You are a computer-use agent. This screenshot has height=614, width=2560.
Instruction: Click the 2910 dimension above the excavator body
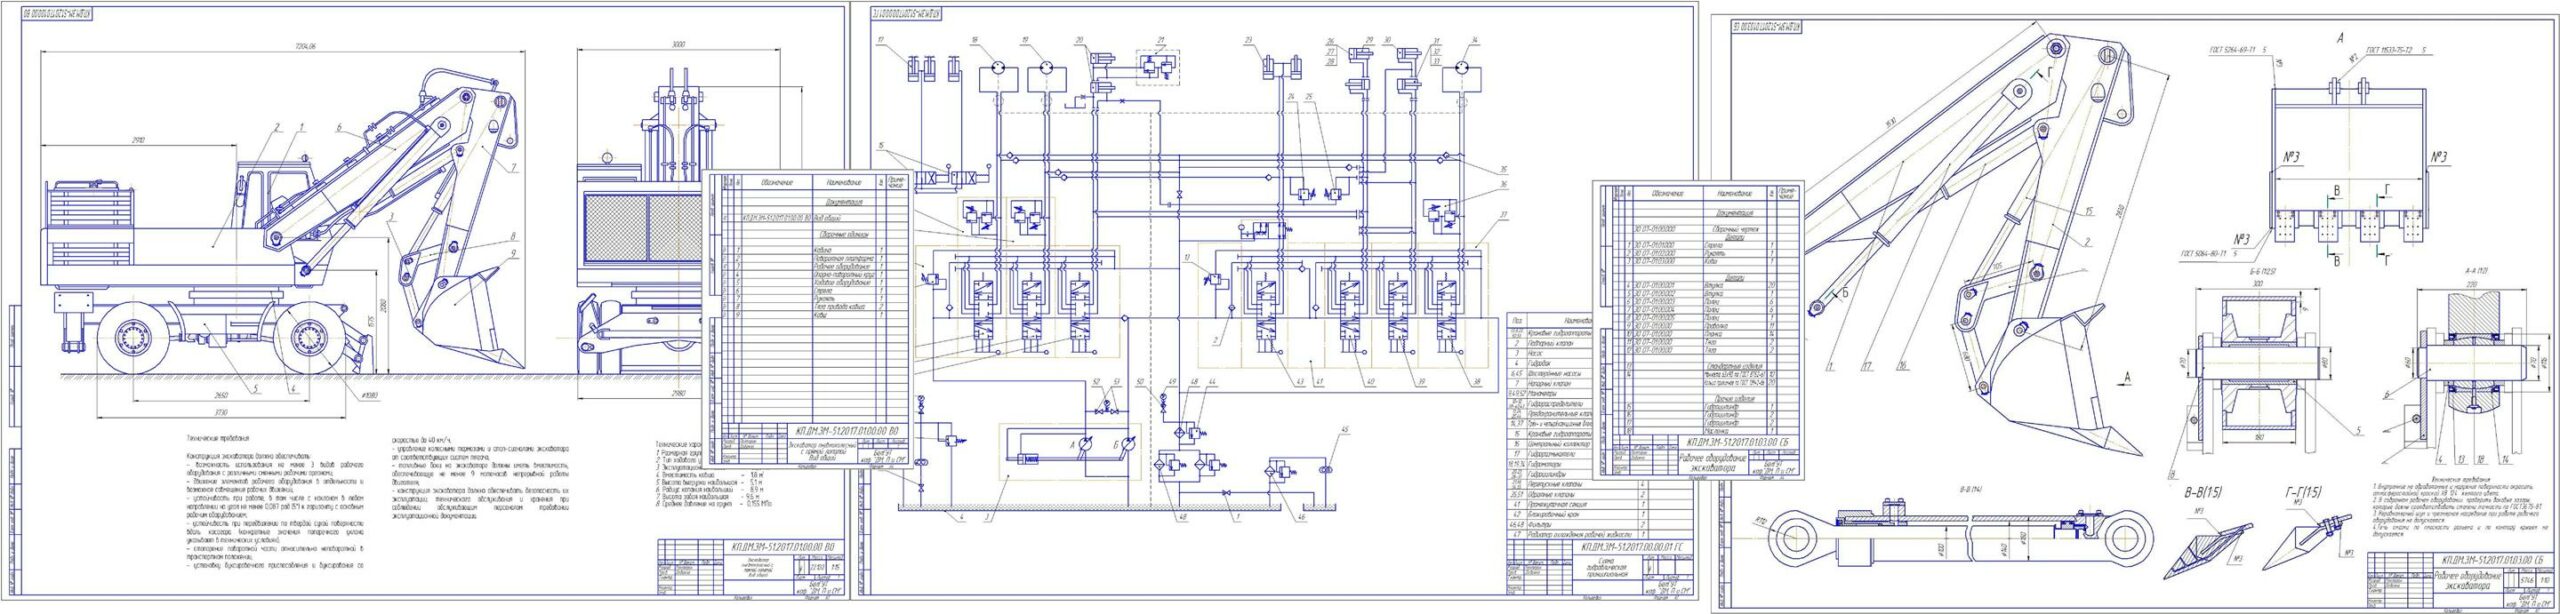[x=139, y=141]
